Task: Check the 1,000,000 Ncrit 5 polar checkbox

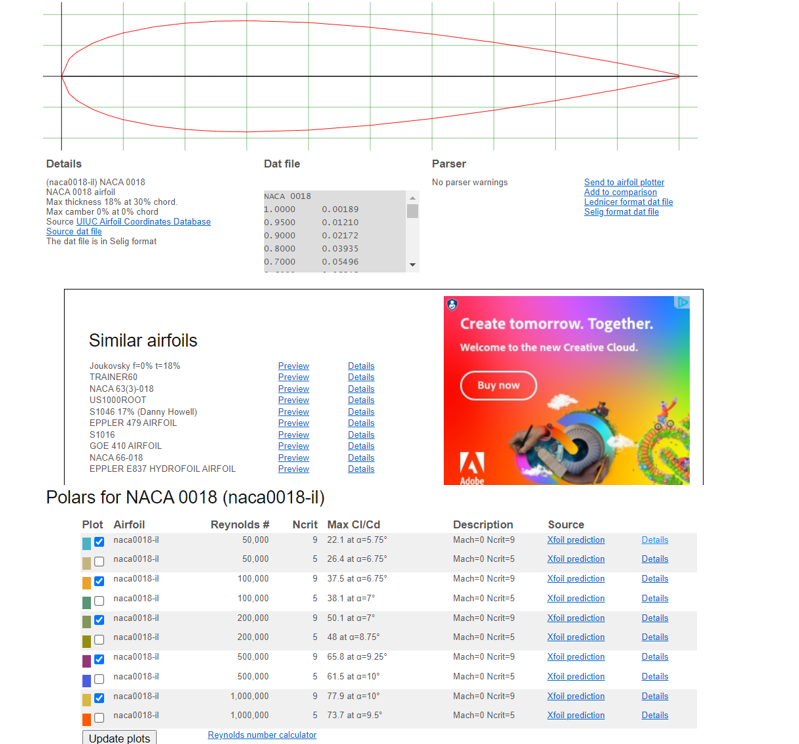Action: pyautogui.click(x=99, y=718)
